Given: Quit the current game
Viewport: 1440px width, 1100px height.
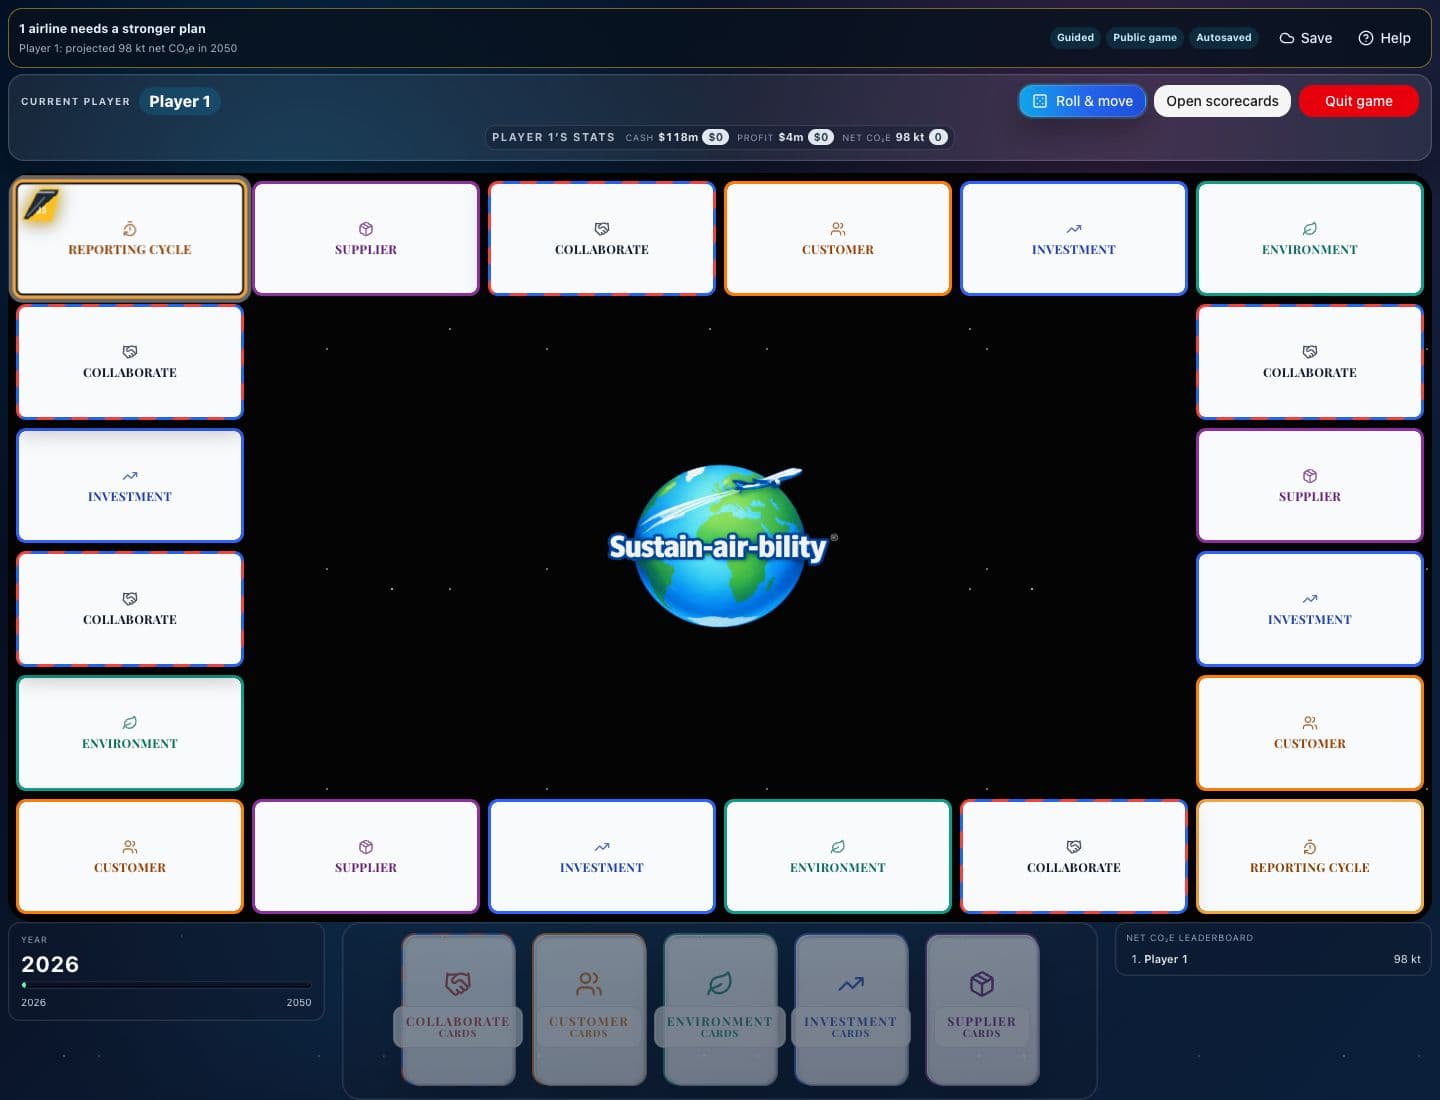Looking at the screenshot, I should click(1358, 101).
